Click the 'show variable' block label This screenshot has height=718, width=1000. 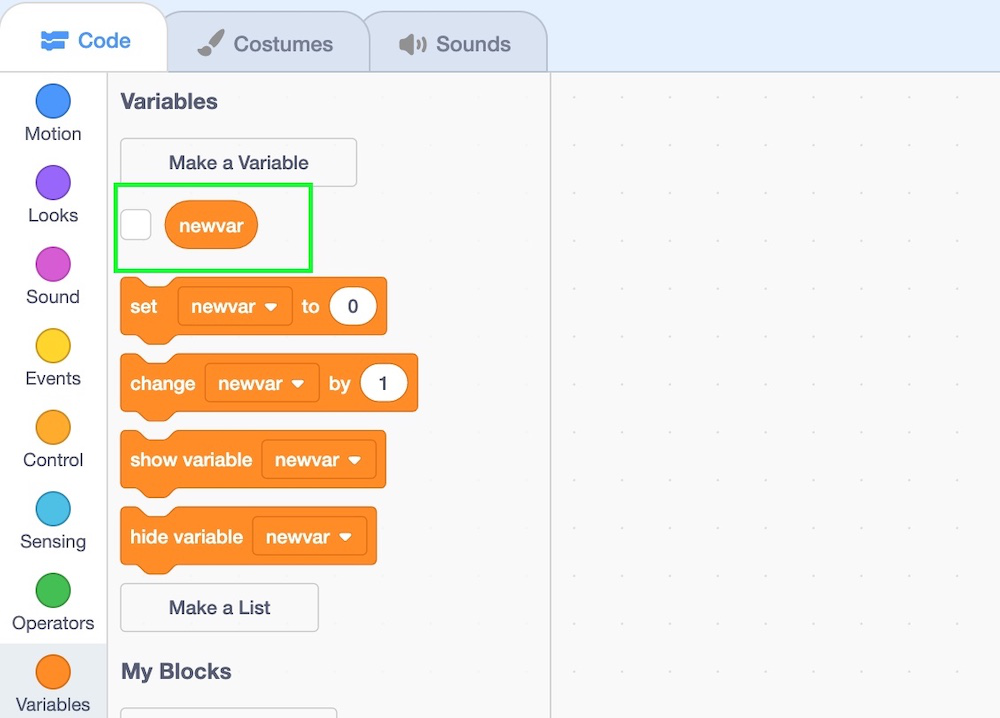point(191,460)
